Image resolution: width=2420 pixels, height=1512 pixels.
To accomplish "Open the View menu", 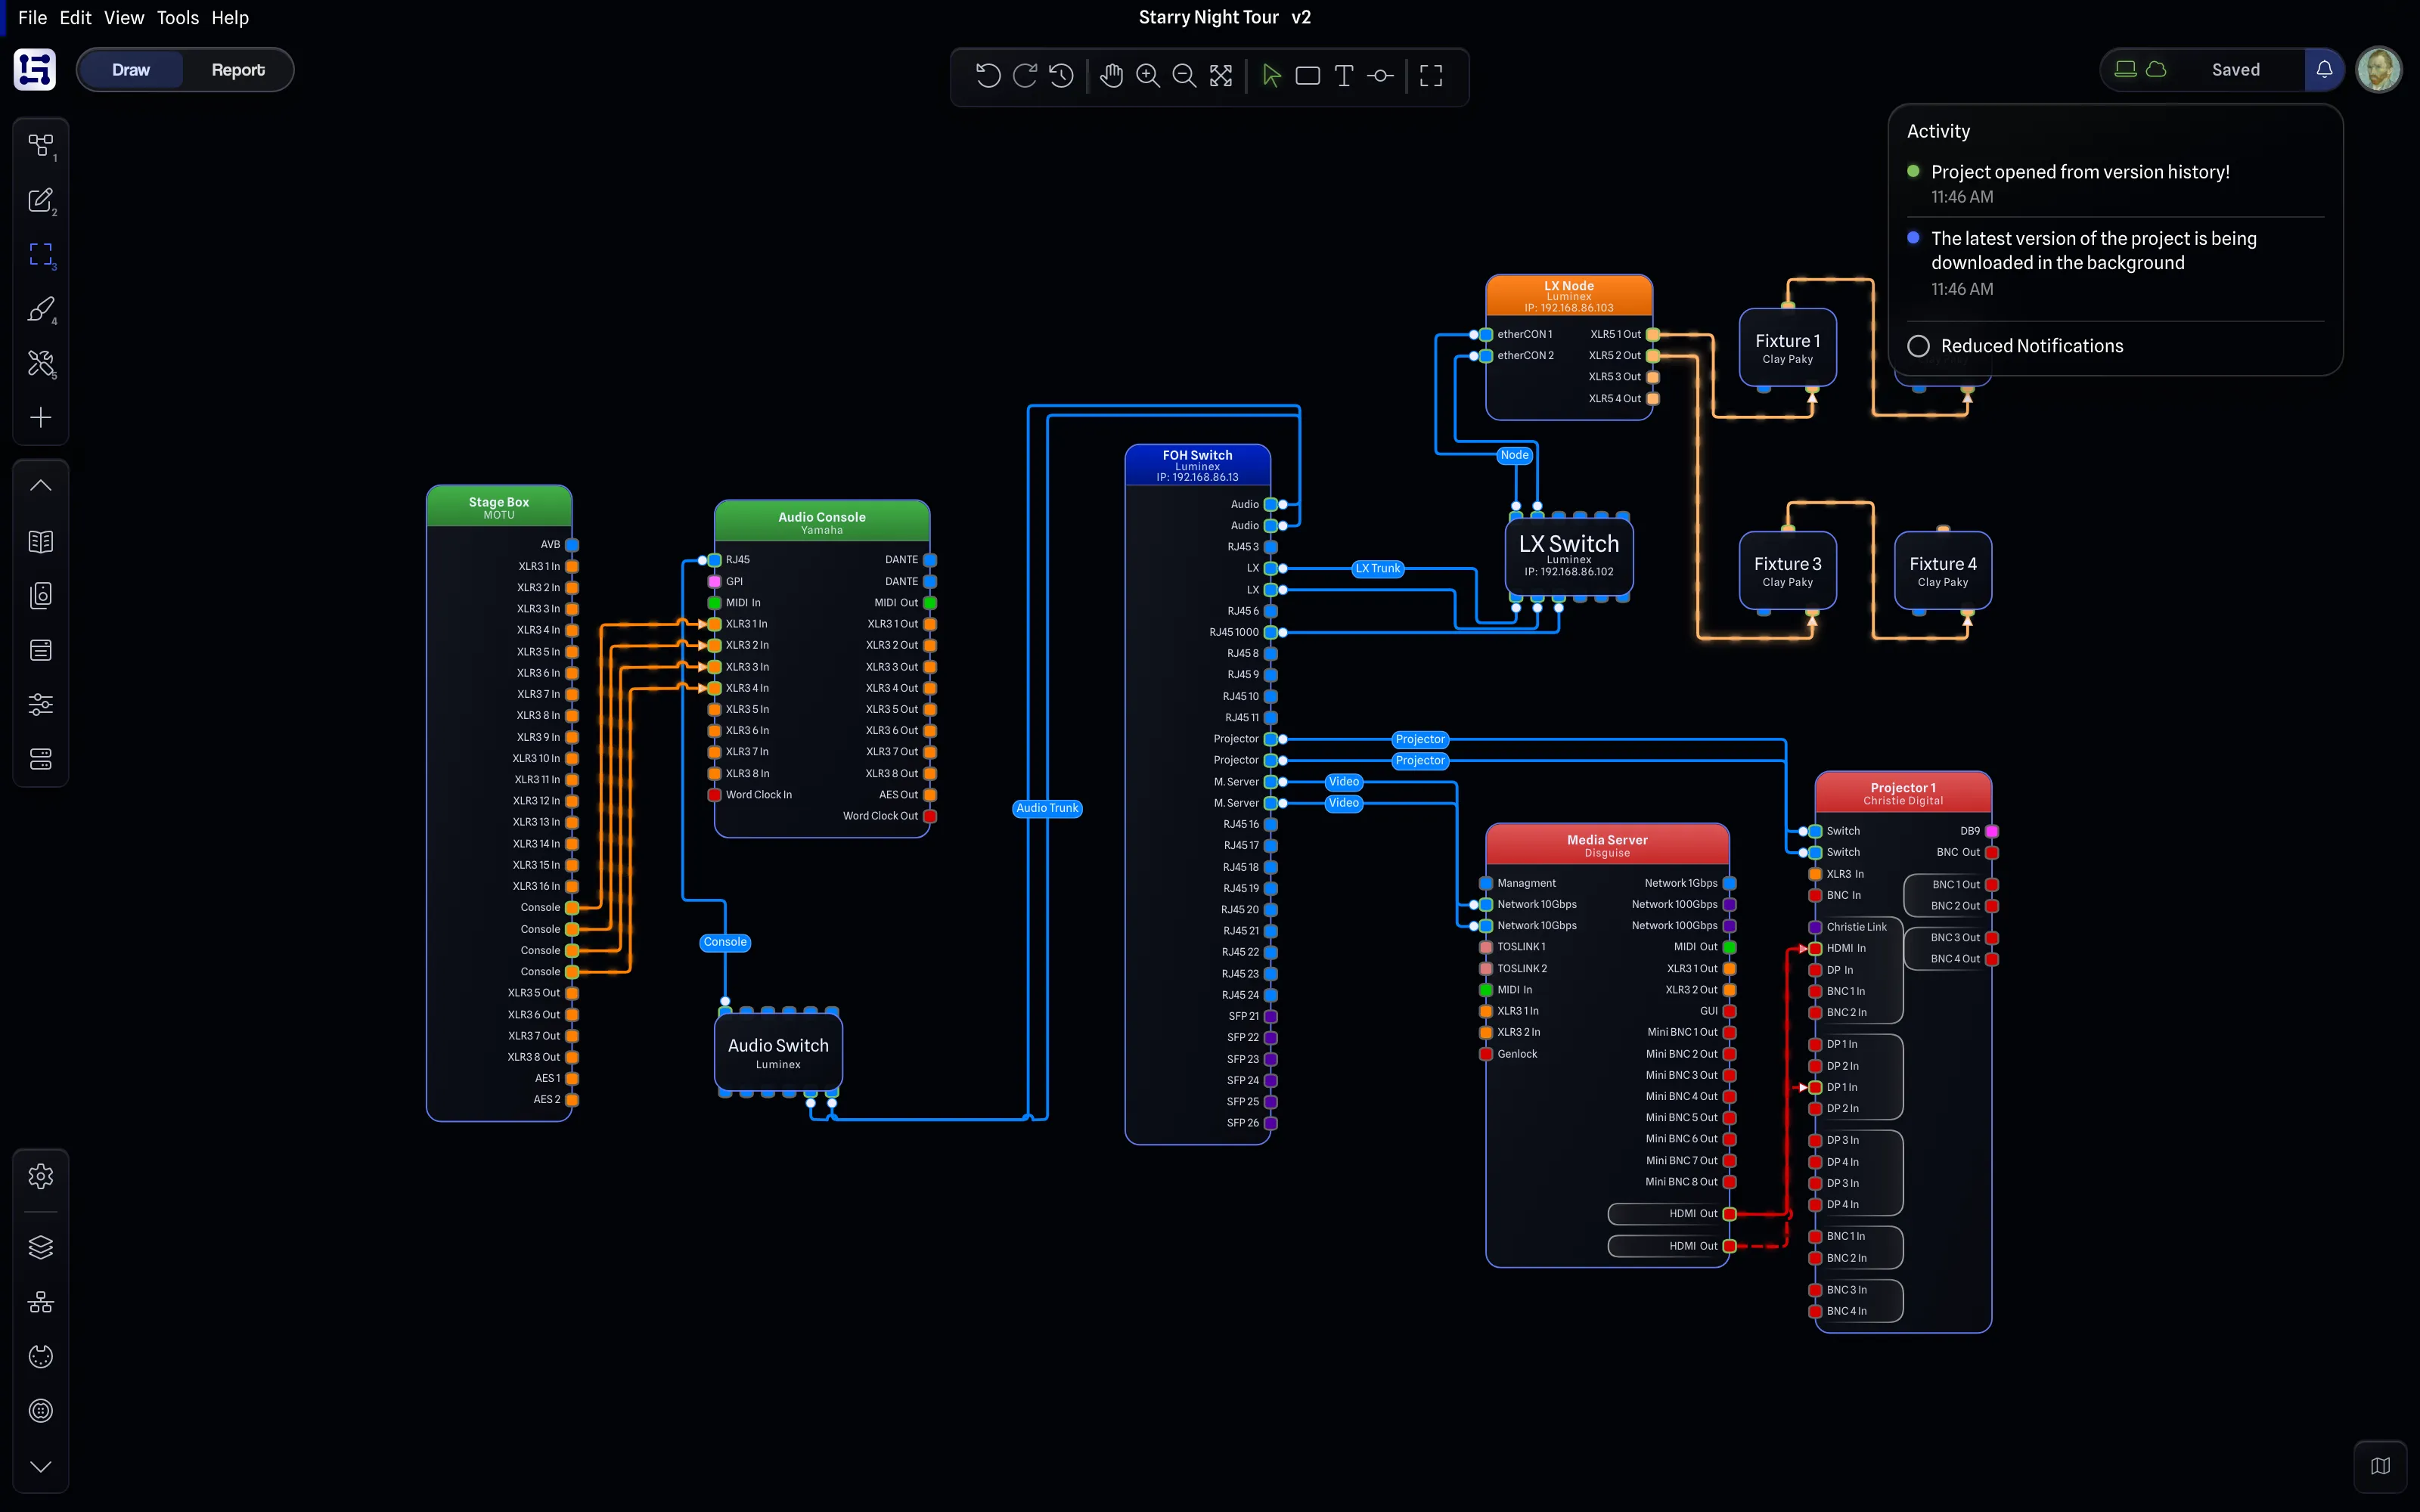I will [x=124, y=18].
